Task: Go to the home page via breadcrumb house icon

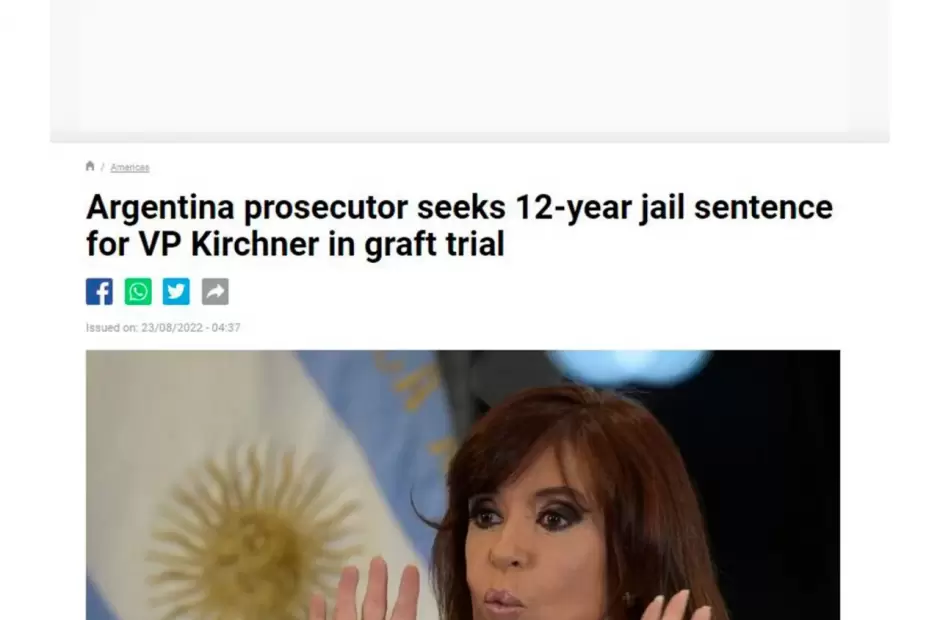Action: click(90, 166)
